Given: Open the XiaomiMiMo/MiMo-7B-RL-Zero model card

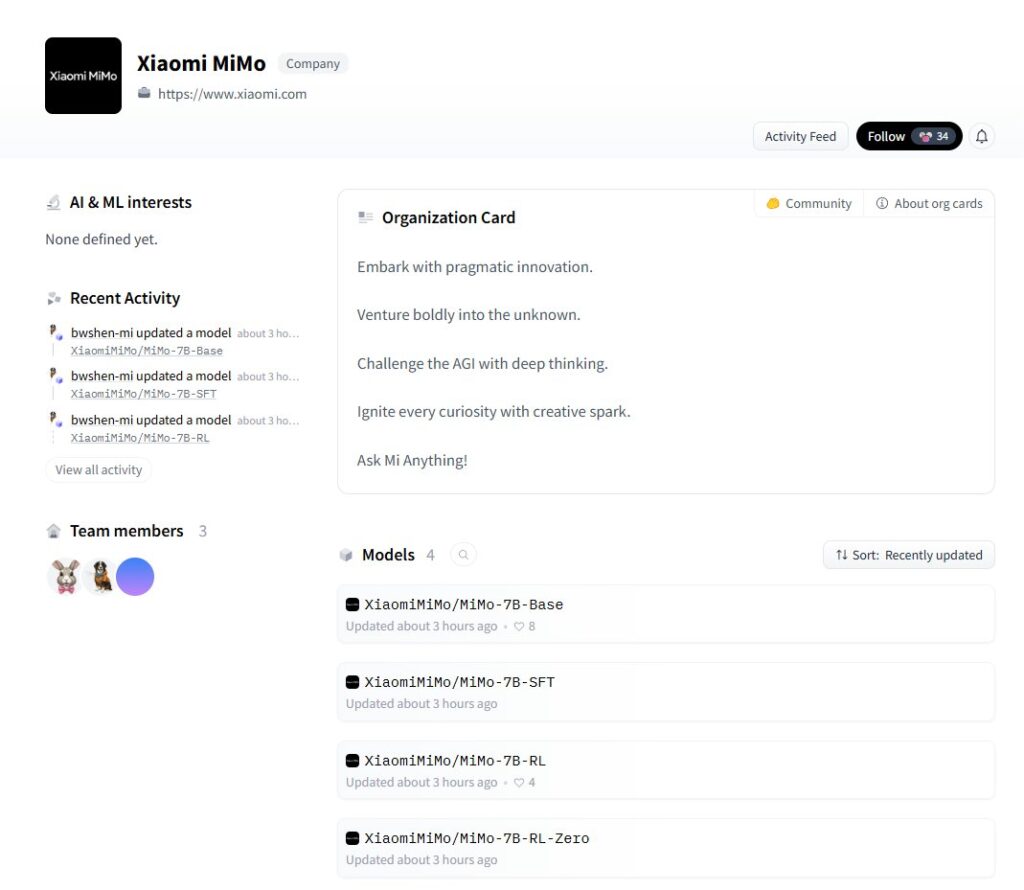Looking at the screenshot, I should tap(665, 848).
